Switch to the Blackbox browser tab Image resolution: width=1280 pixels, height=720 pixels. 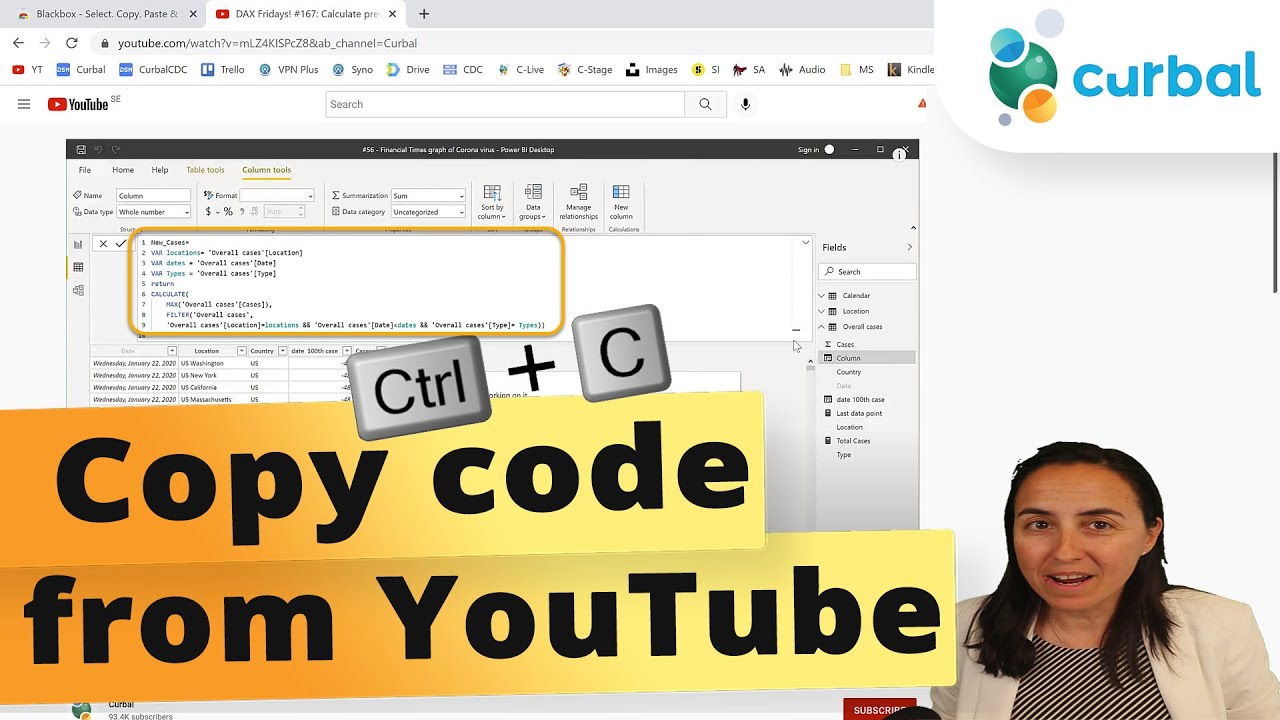105,14
